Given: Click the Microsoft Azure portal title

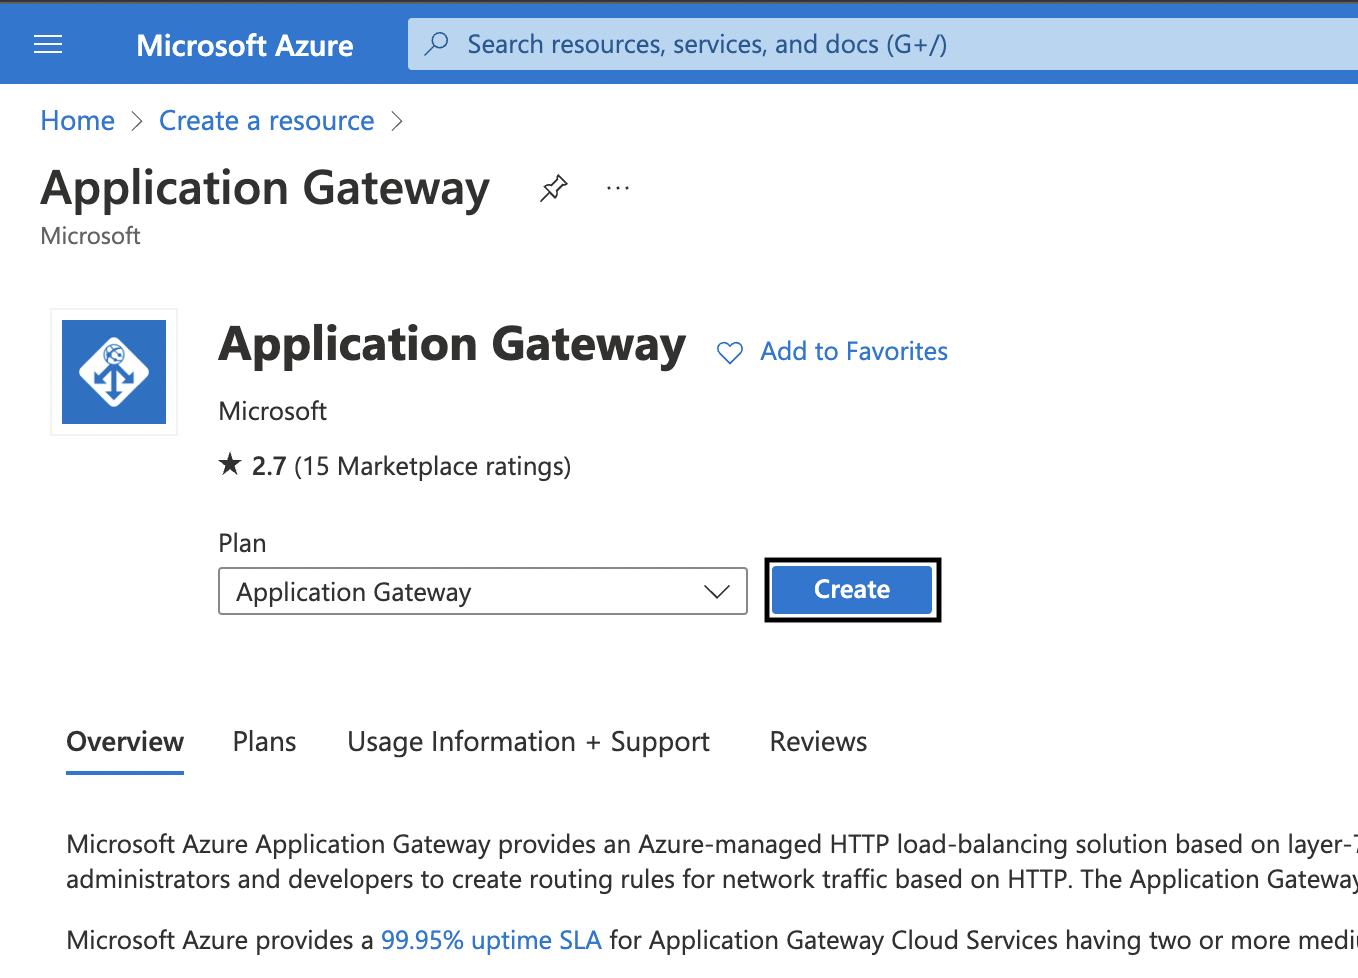Looking at the screenshot, I should (x=244, y=45).
